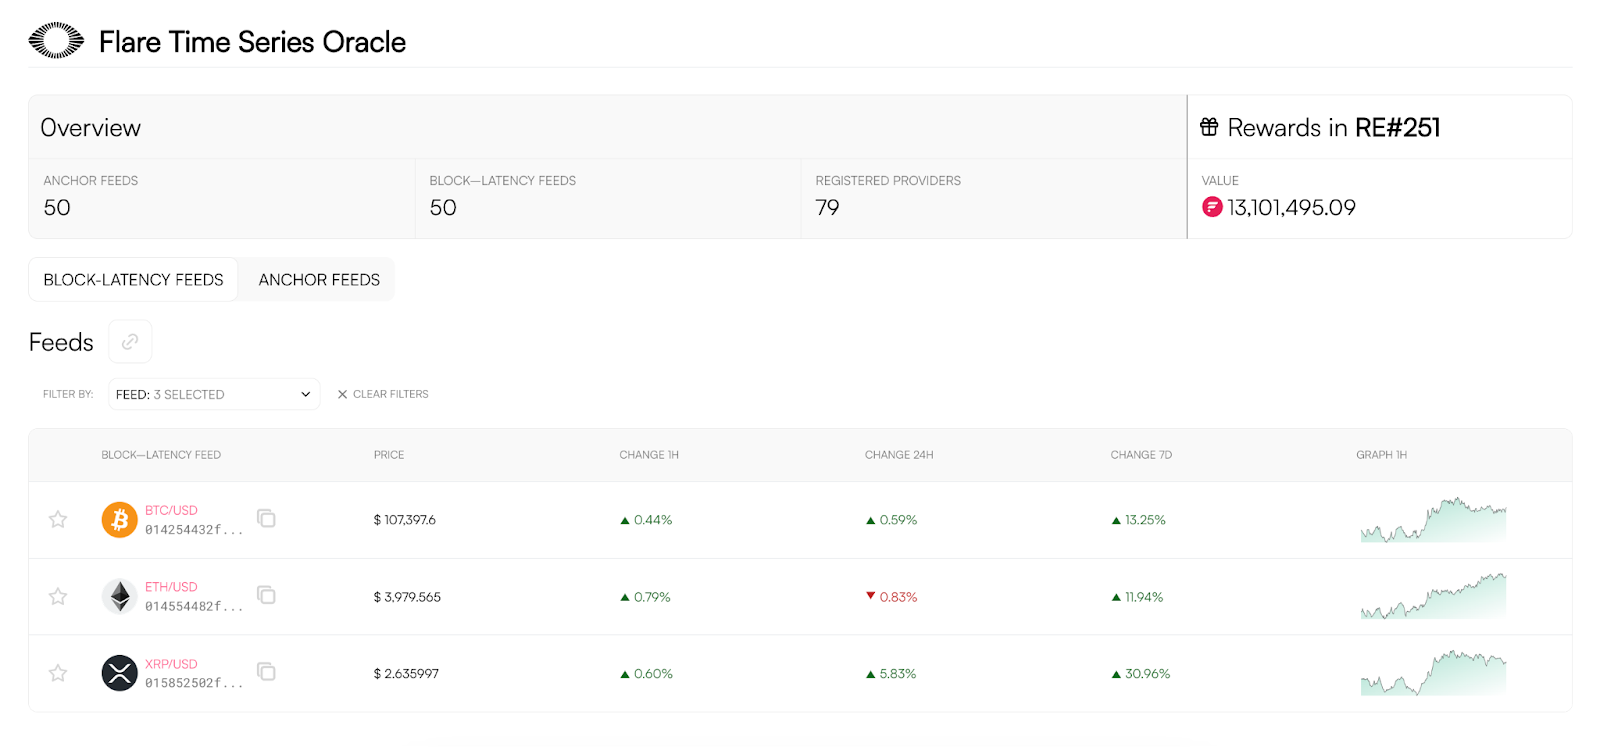Click the Feeds heading

pyautogui.click(x=61, y=342)
